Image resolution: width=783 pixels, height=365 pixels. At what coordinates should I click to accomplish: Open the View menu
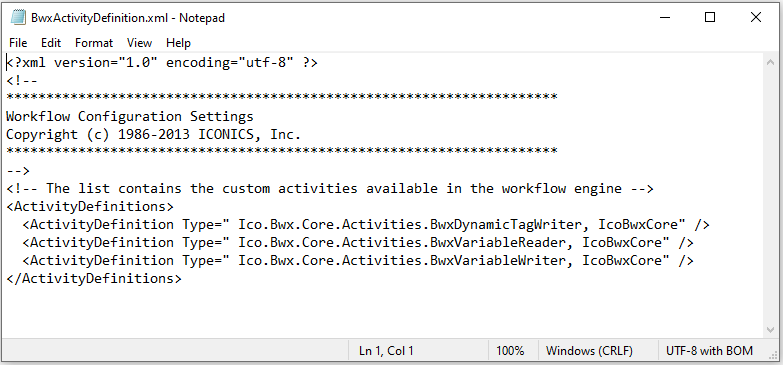tap(139, 43)
